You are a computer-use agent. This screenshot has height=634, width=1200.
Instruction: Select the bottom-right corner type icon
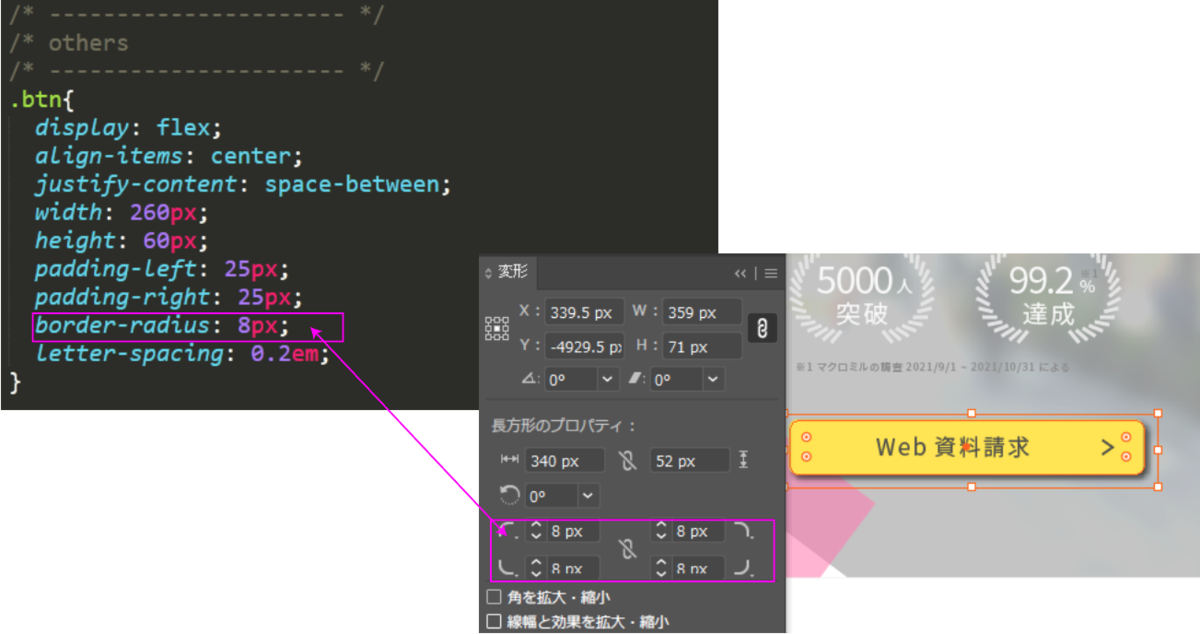click(744, 568)
